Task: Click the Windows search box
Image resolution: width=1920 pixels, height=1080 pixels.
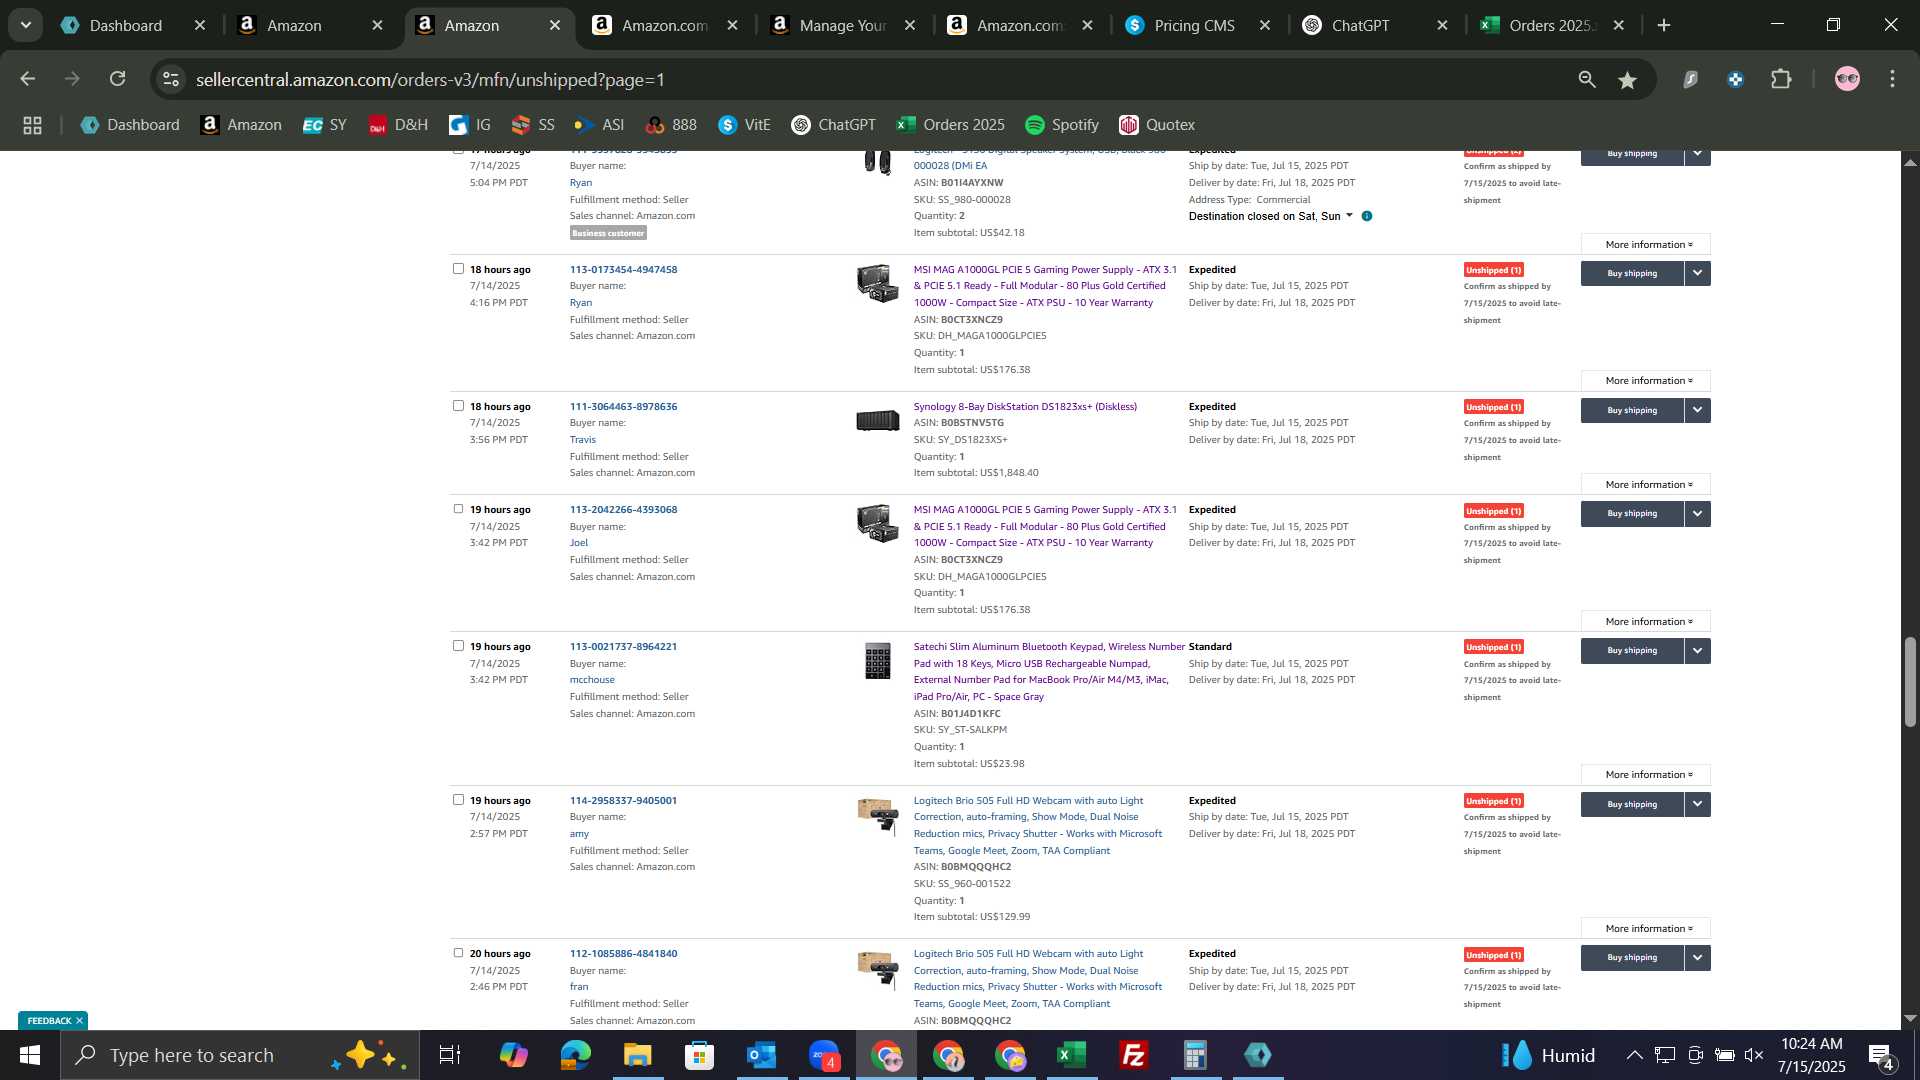Action: click(240, 1055)
